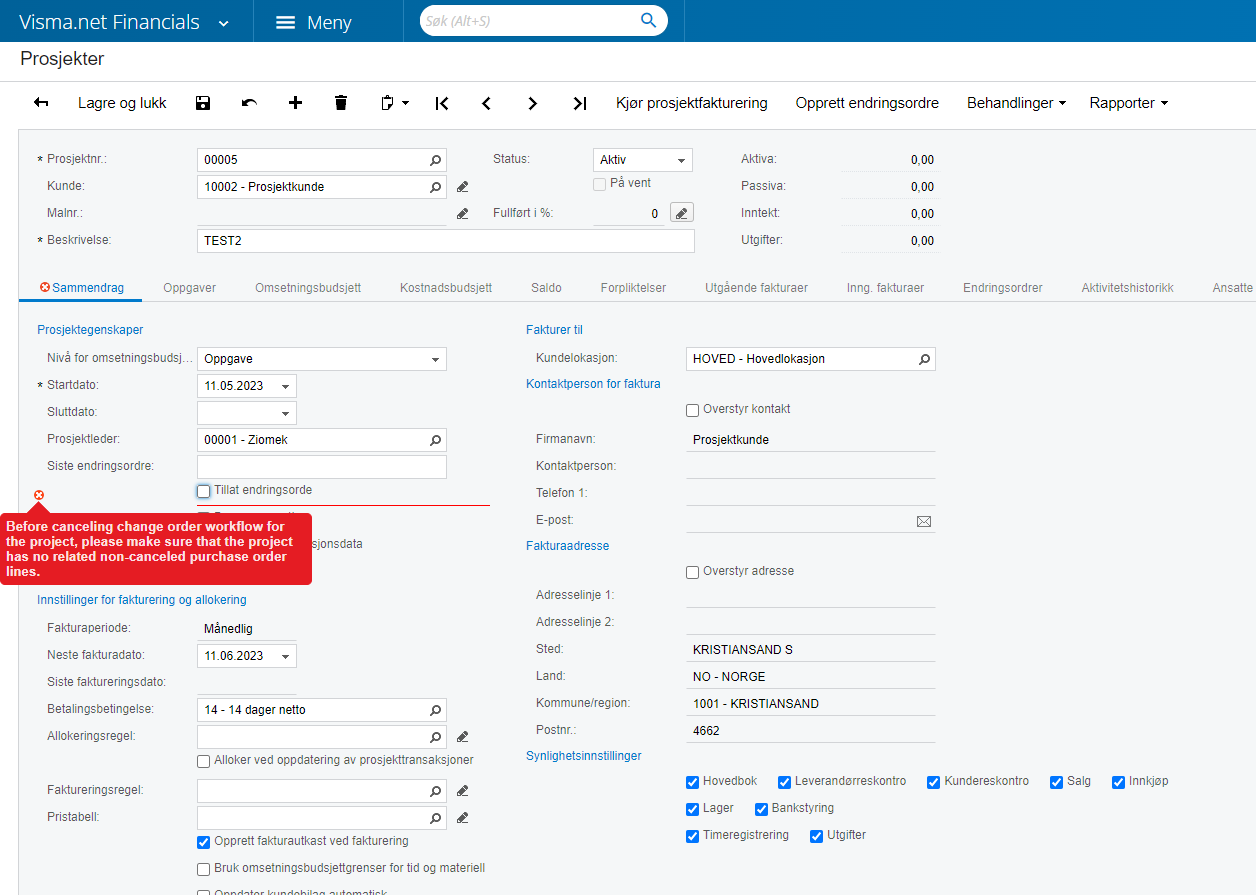Jump to the last record arrow icon
This screenshot has width=1256, height=895.
(579, 102)
